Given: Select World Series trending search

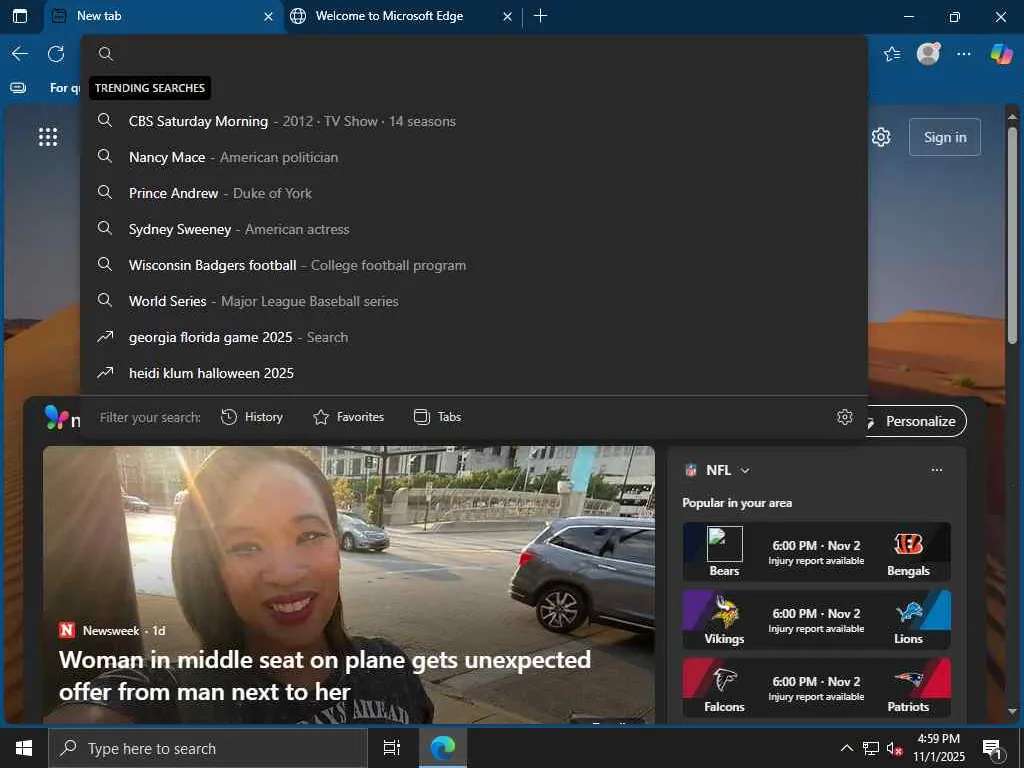Looking at the screenshot, I should pos(167,301).
